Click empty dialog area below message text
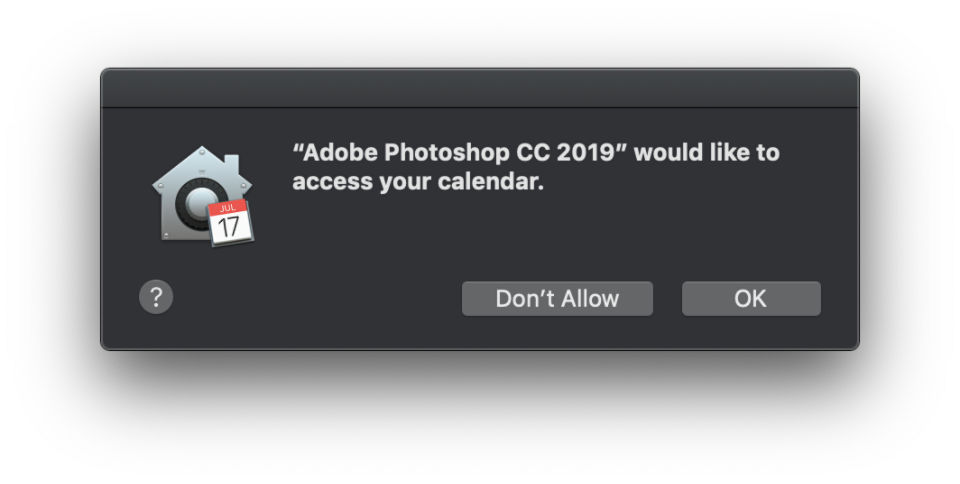960x484 pixels. click(539, 236)
